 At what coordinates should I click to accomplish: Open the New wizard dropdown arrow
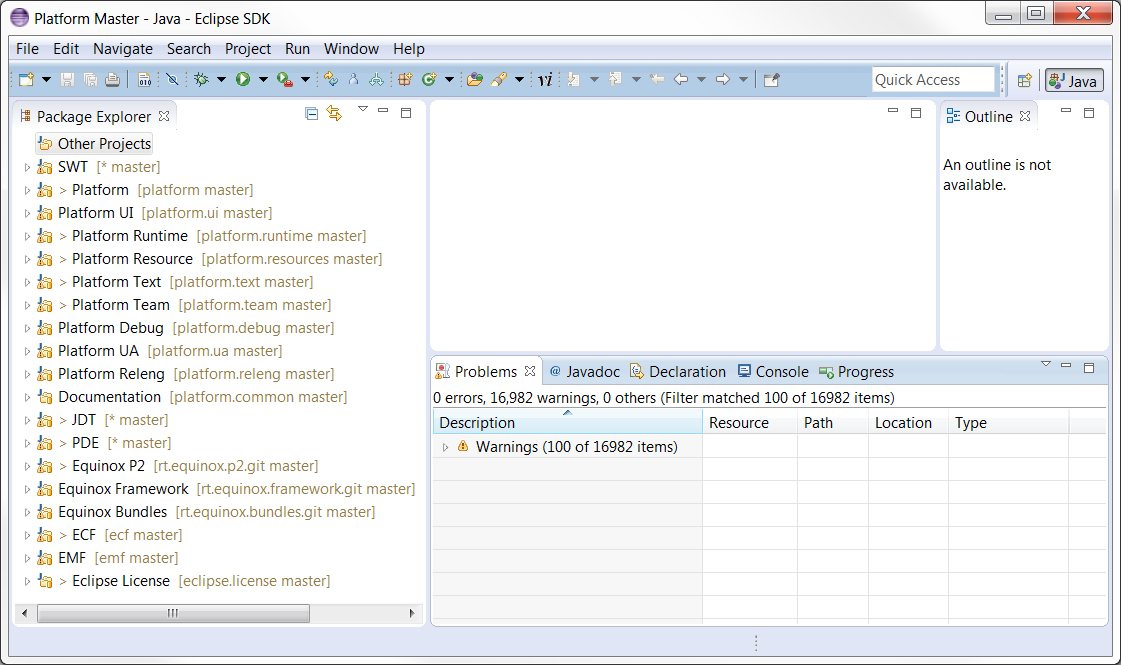(46, 79)
